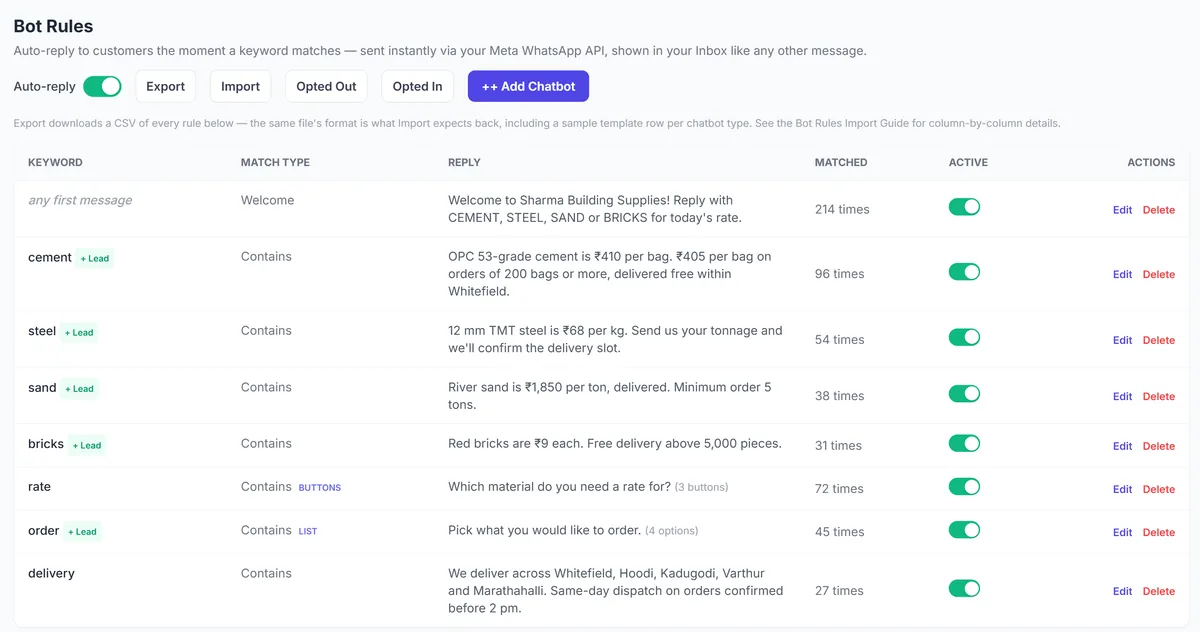1200x632 pixels.
Task: Click the Lead badge next to steel
Action: pos(79,332)
